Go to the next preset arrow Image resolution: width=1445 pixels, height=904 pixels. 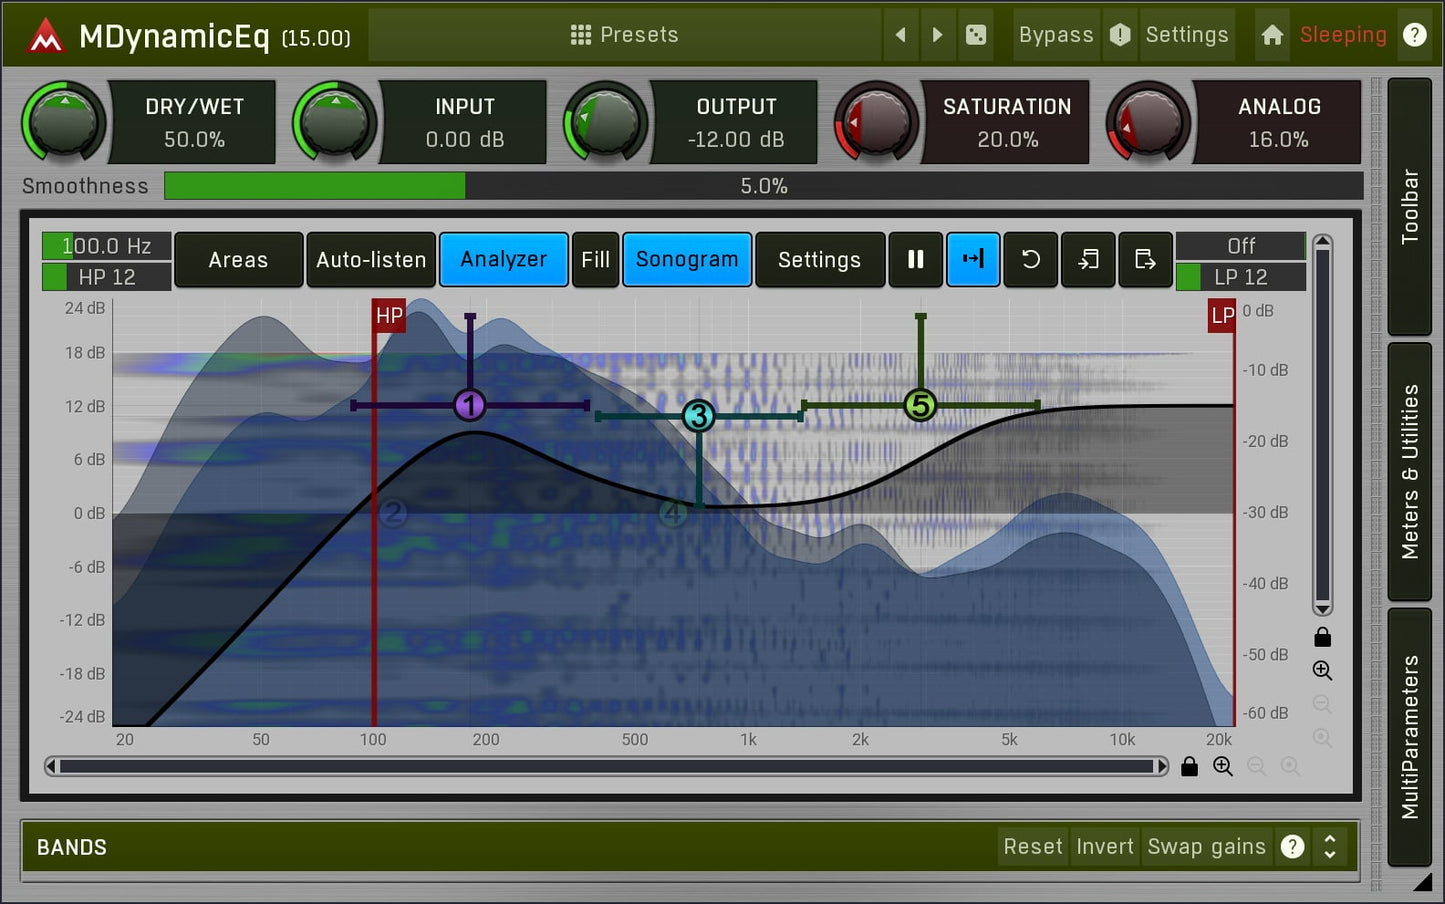(x=937, y=35)
